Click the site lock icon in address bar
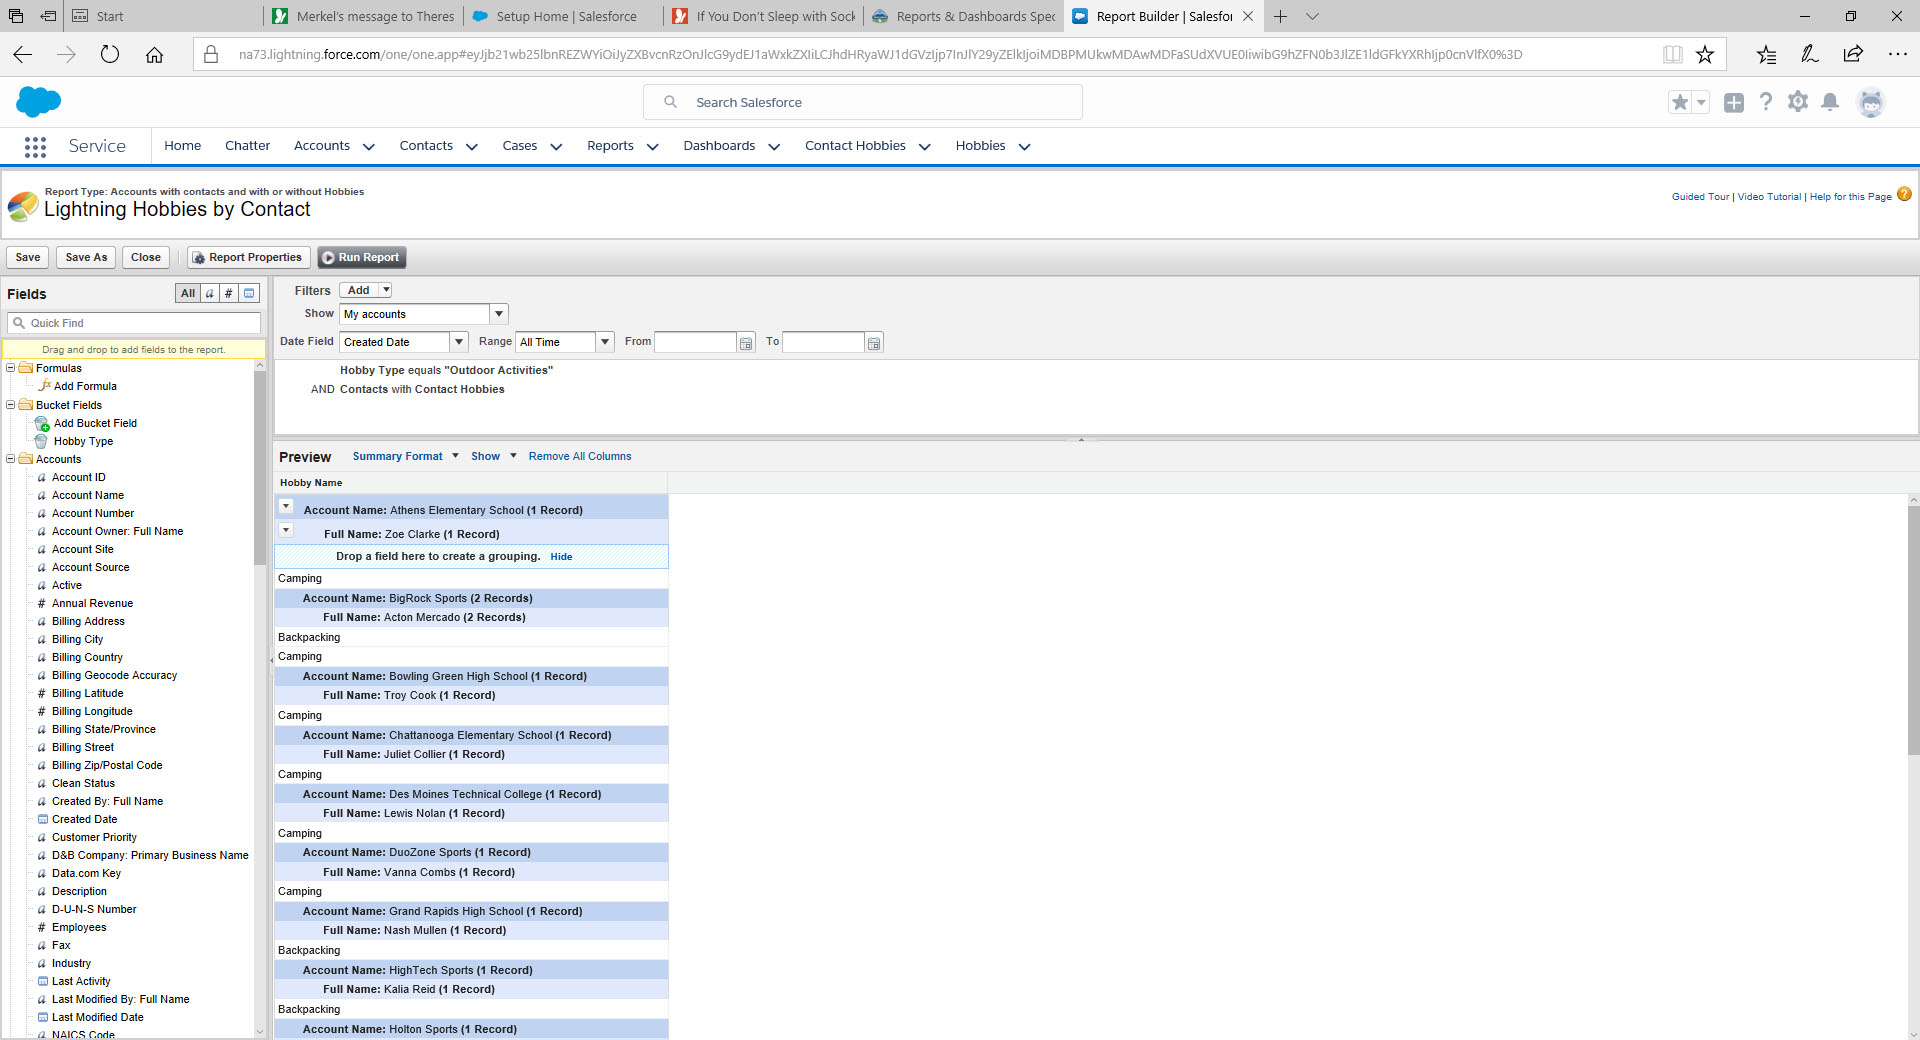Screen dimensions: 1920x1040 coord(211,55)
